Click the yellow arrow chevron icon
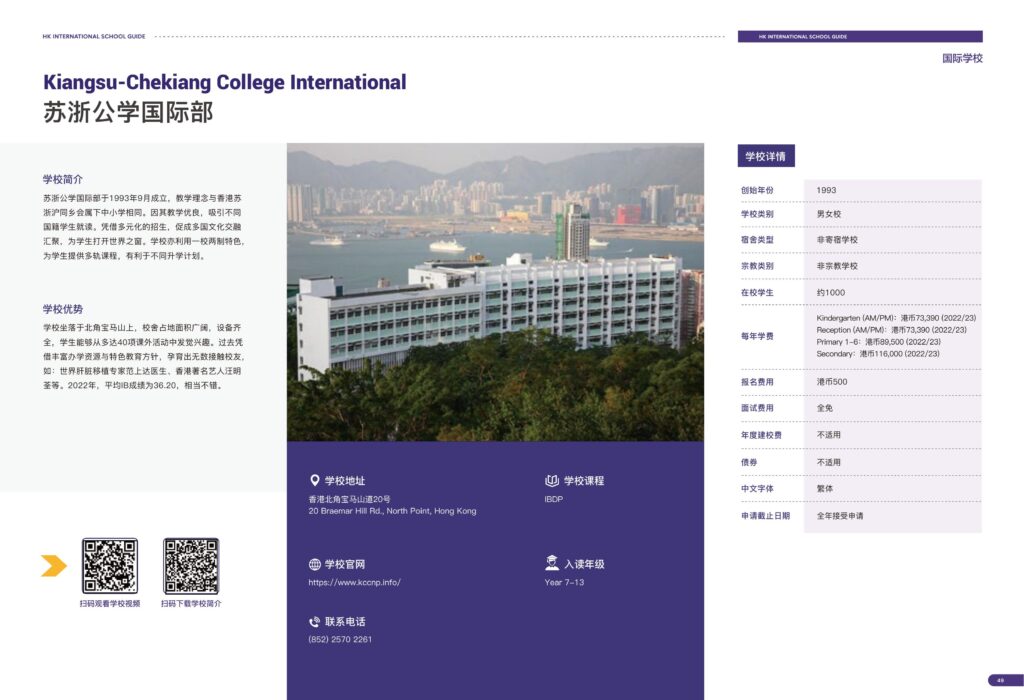1024x700 pixels. point(54,565)
